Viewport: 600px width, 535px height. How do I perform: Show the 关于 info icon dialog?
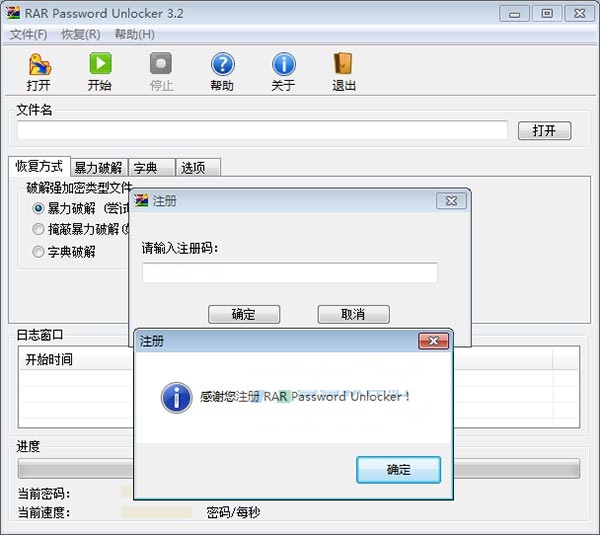click(284, 64)
